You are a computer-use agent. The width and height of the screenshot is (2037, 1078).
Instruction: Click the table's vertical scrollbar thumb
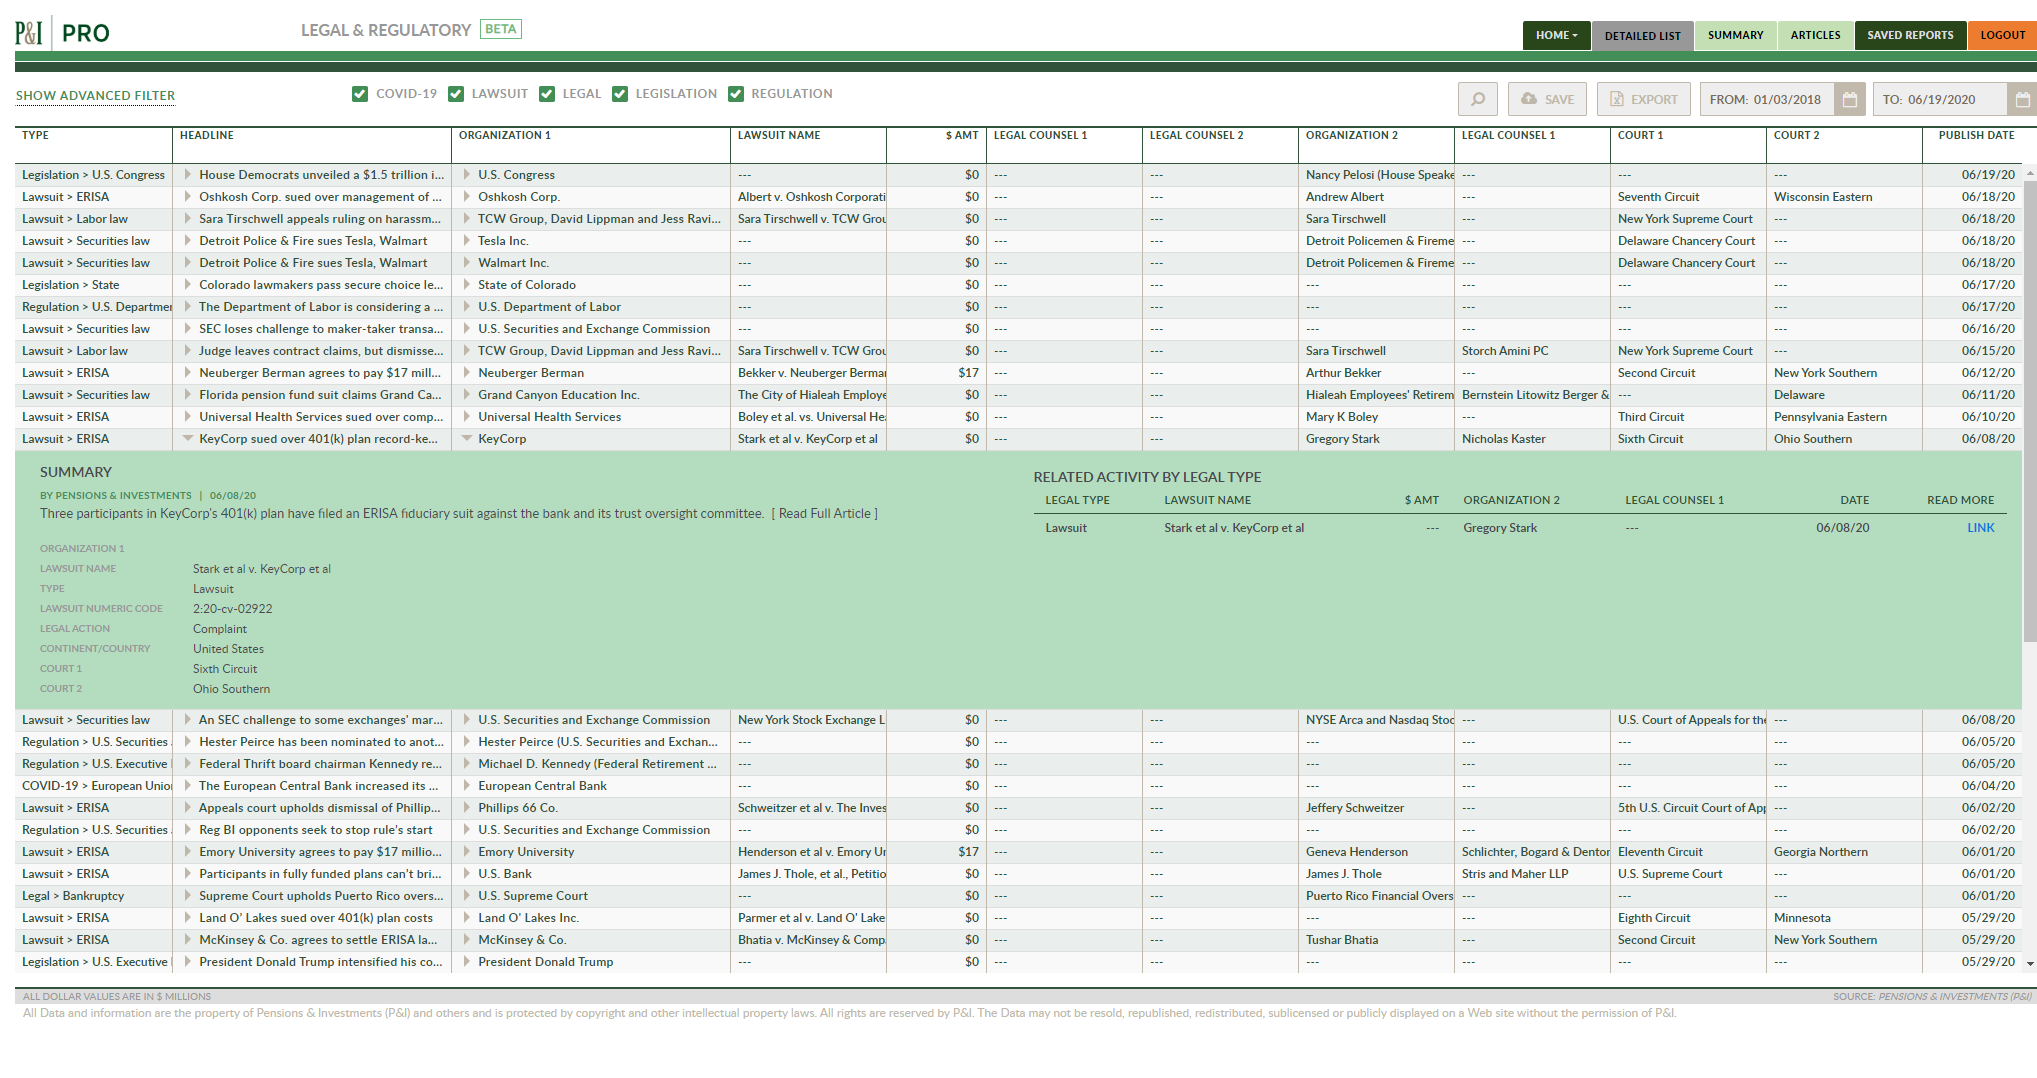2029,410
